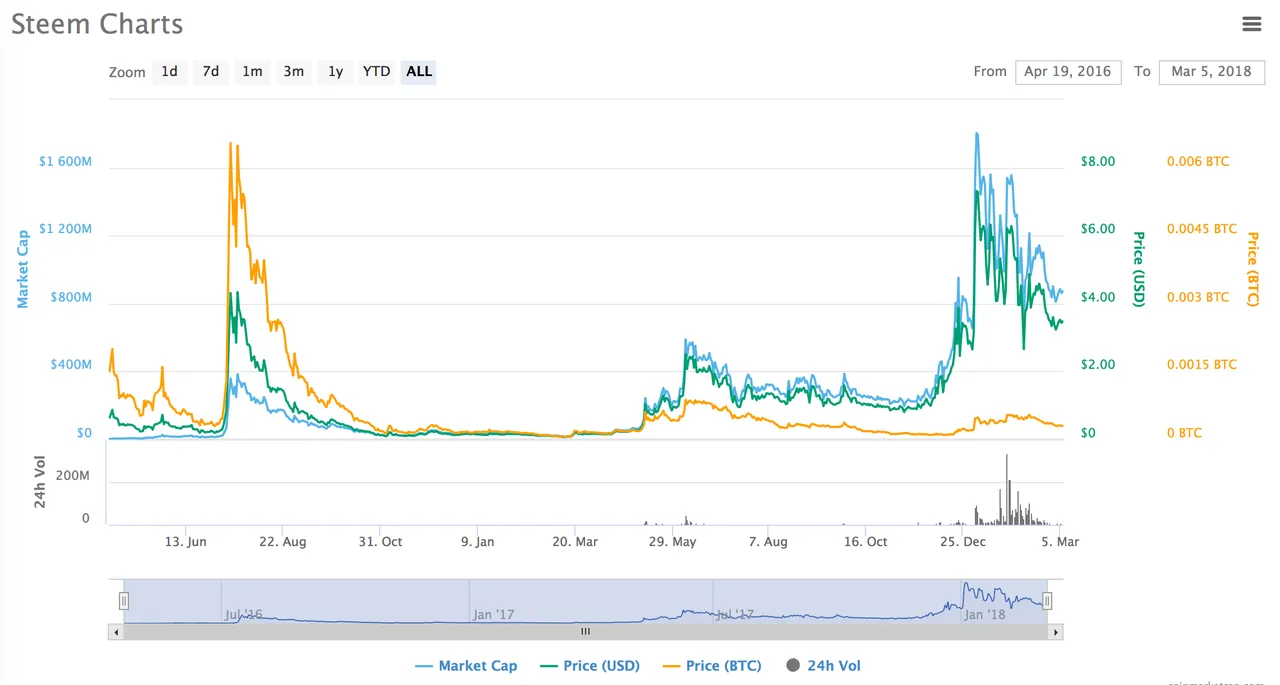The image size is (1280, 685).
Task: Click the 20. Mar date label
Action: pyautogui.click(x=575, y=542)
